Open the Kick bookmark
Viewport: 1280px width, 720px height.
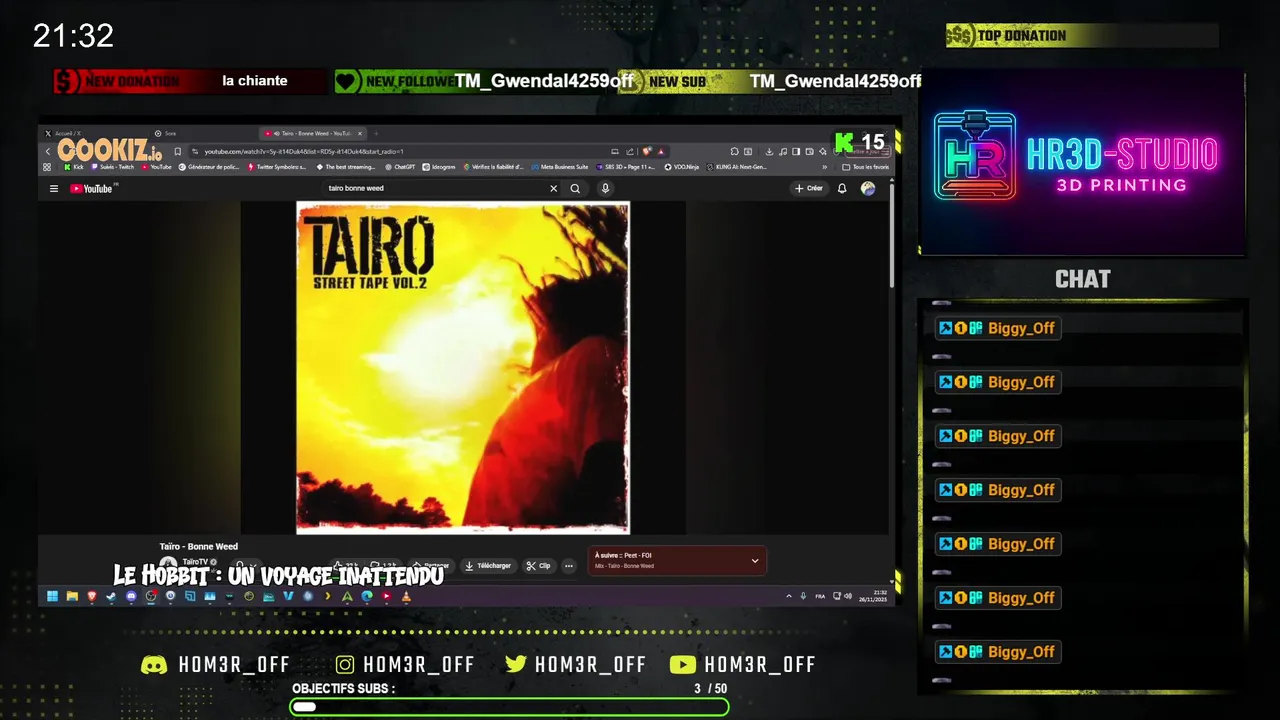74,167
